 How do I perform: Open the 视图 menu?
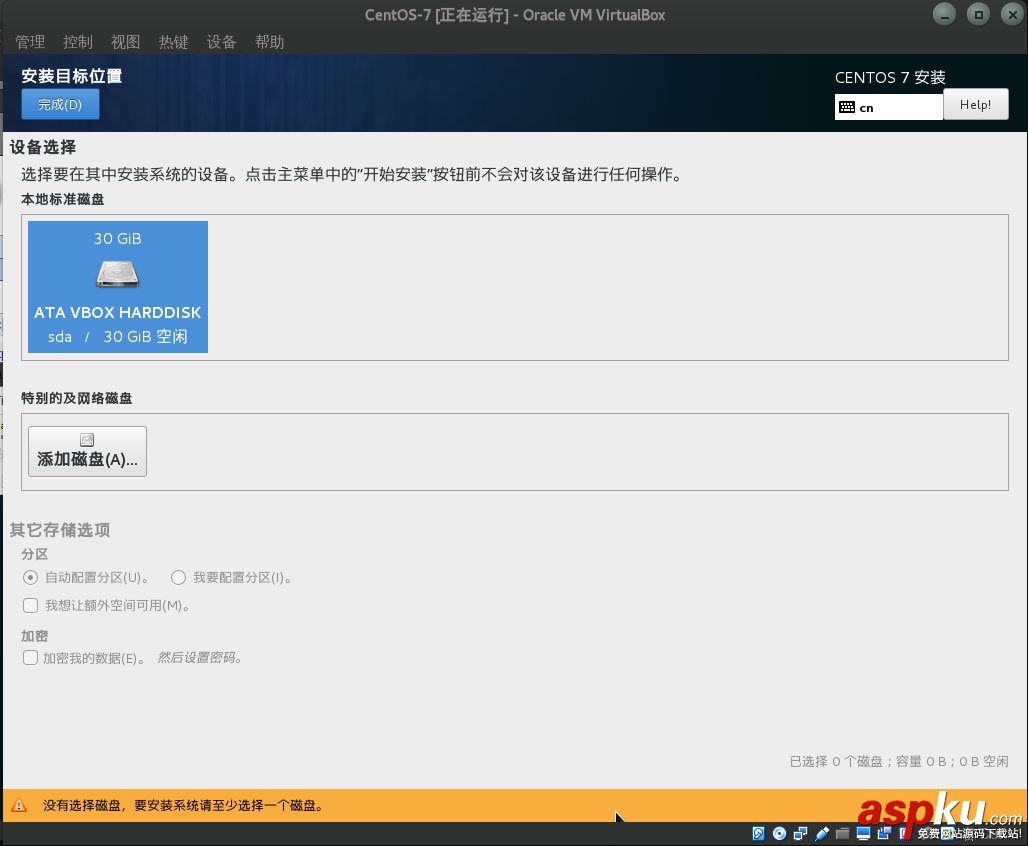pyautogui.click(x=125, y=42)
